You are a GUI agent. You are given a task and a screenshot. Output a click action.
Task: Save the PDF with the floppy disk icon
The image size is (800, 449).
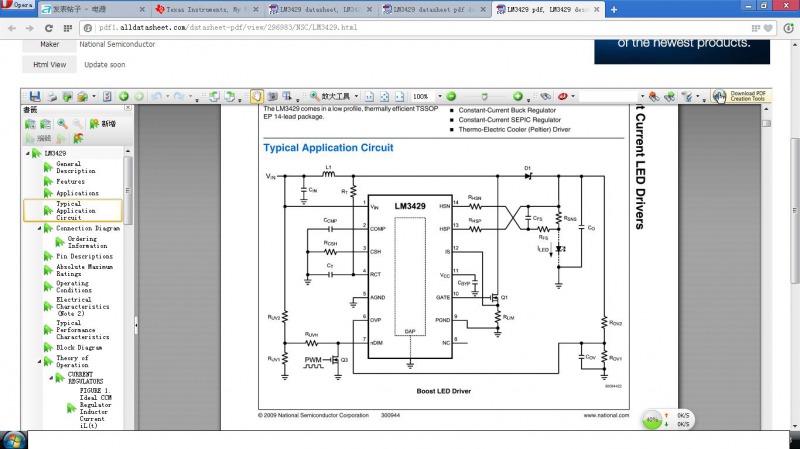(35, 96)
